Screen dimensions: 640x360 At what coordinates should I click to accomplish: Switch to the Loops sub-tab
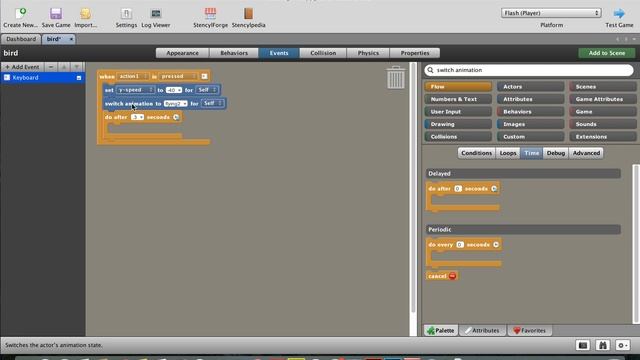508,153
